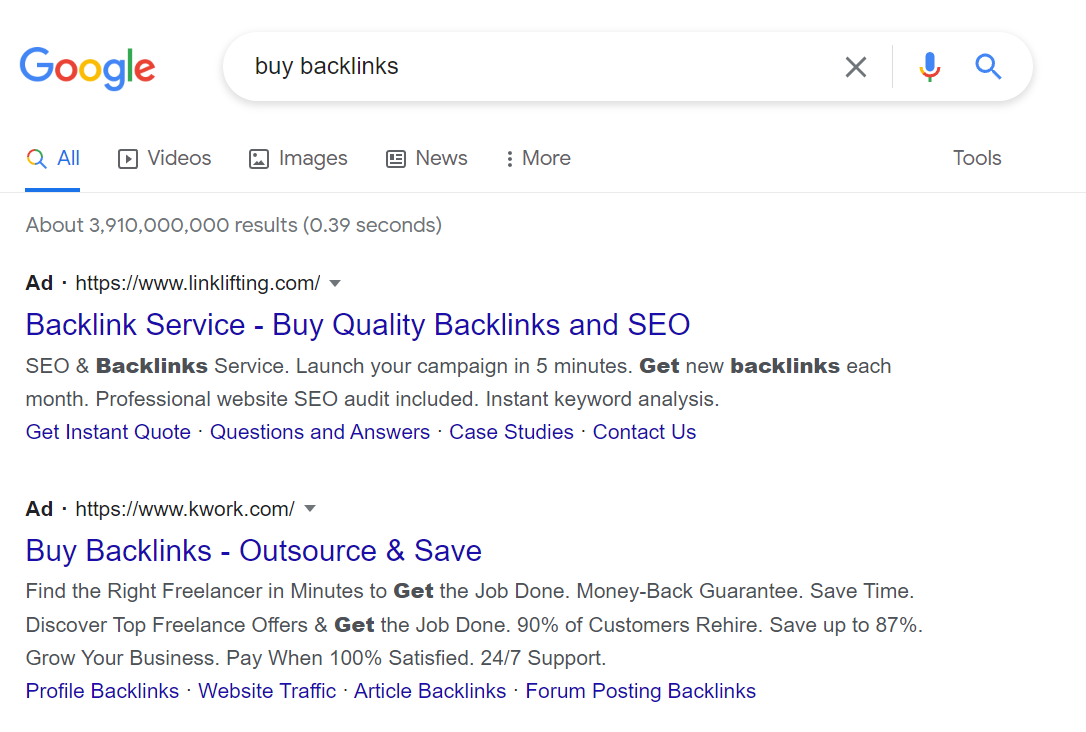Screen dimensions: 1086x732
Task: Click the magnifying glass search icon
Action: click(x=988, y=67)
